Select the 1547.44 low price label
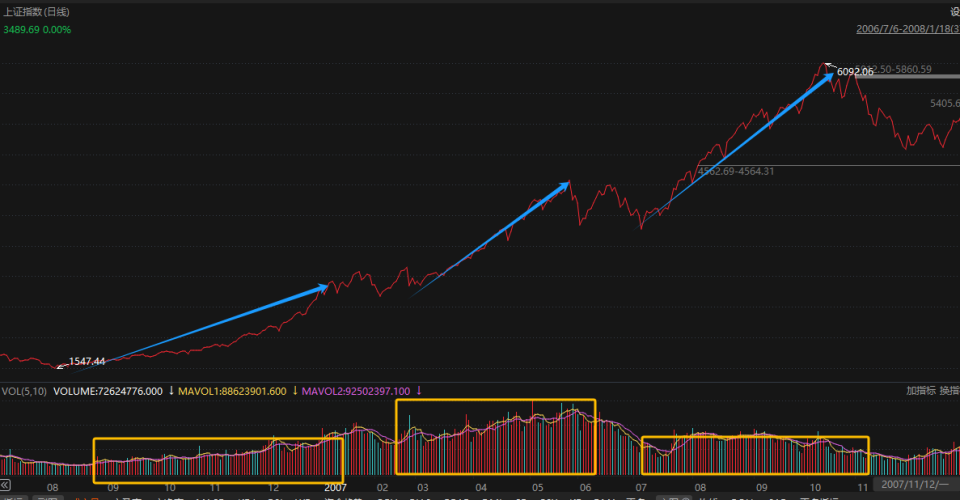This screenshot has width=960, height=500. tap(87, 361)
